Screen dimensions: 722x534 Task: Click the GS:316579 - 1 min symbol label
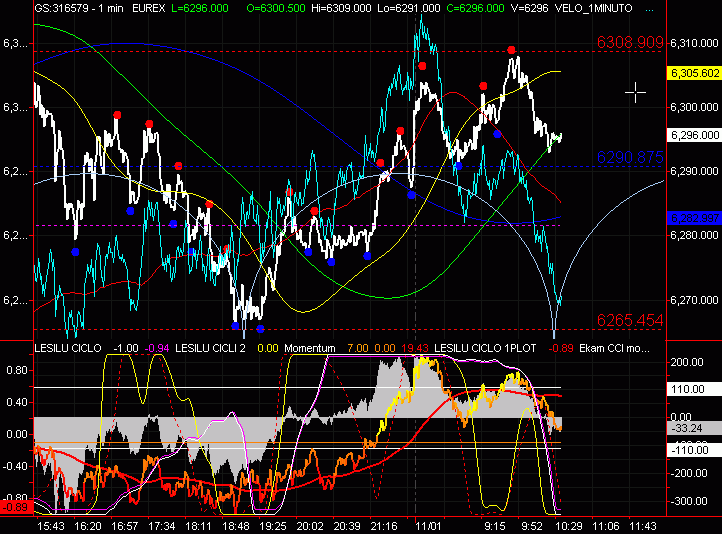click(x=79, y=8)
